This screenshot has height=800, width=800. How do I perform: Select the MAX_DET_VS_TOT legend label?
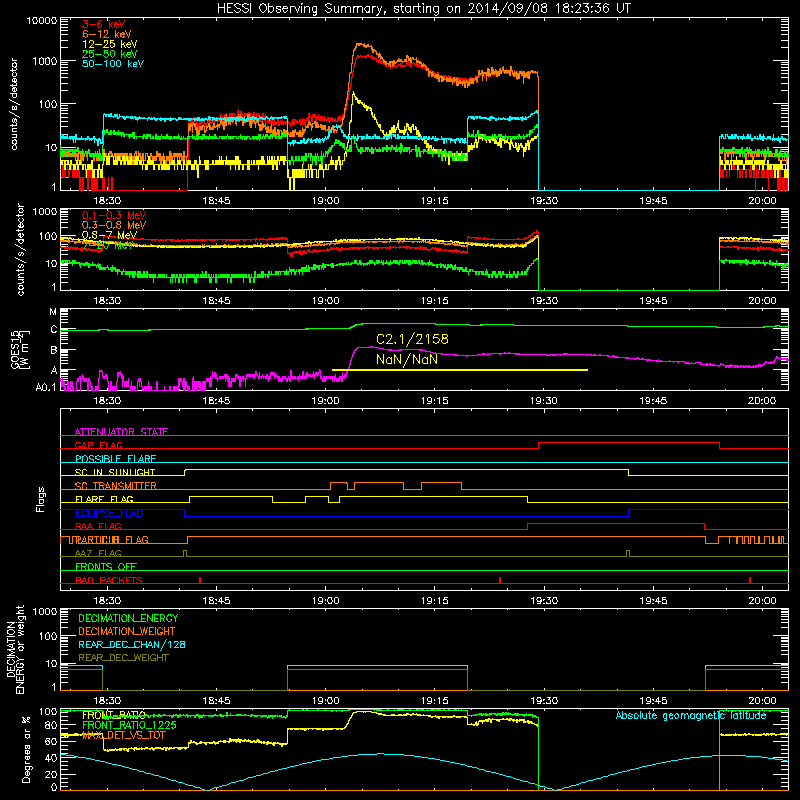point(123,735)
